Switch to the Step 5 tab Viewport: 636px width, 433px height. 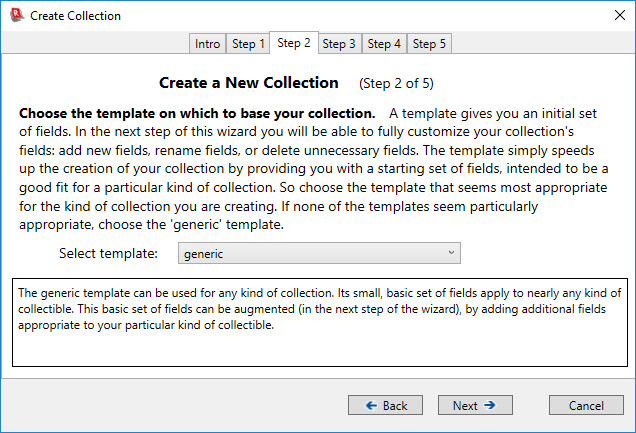pyautogui.click(x=430, y=44)
